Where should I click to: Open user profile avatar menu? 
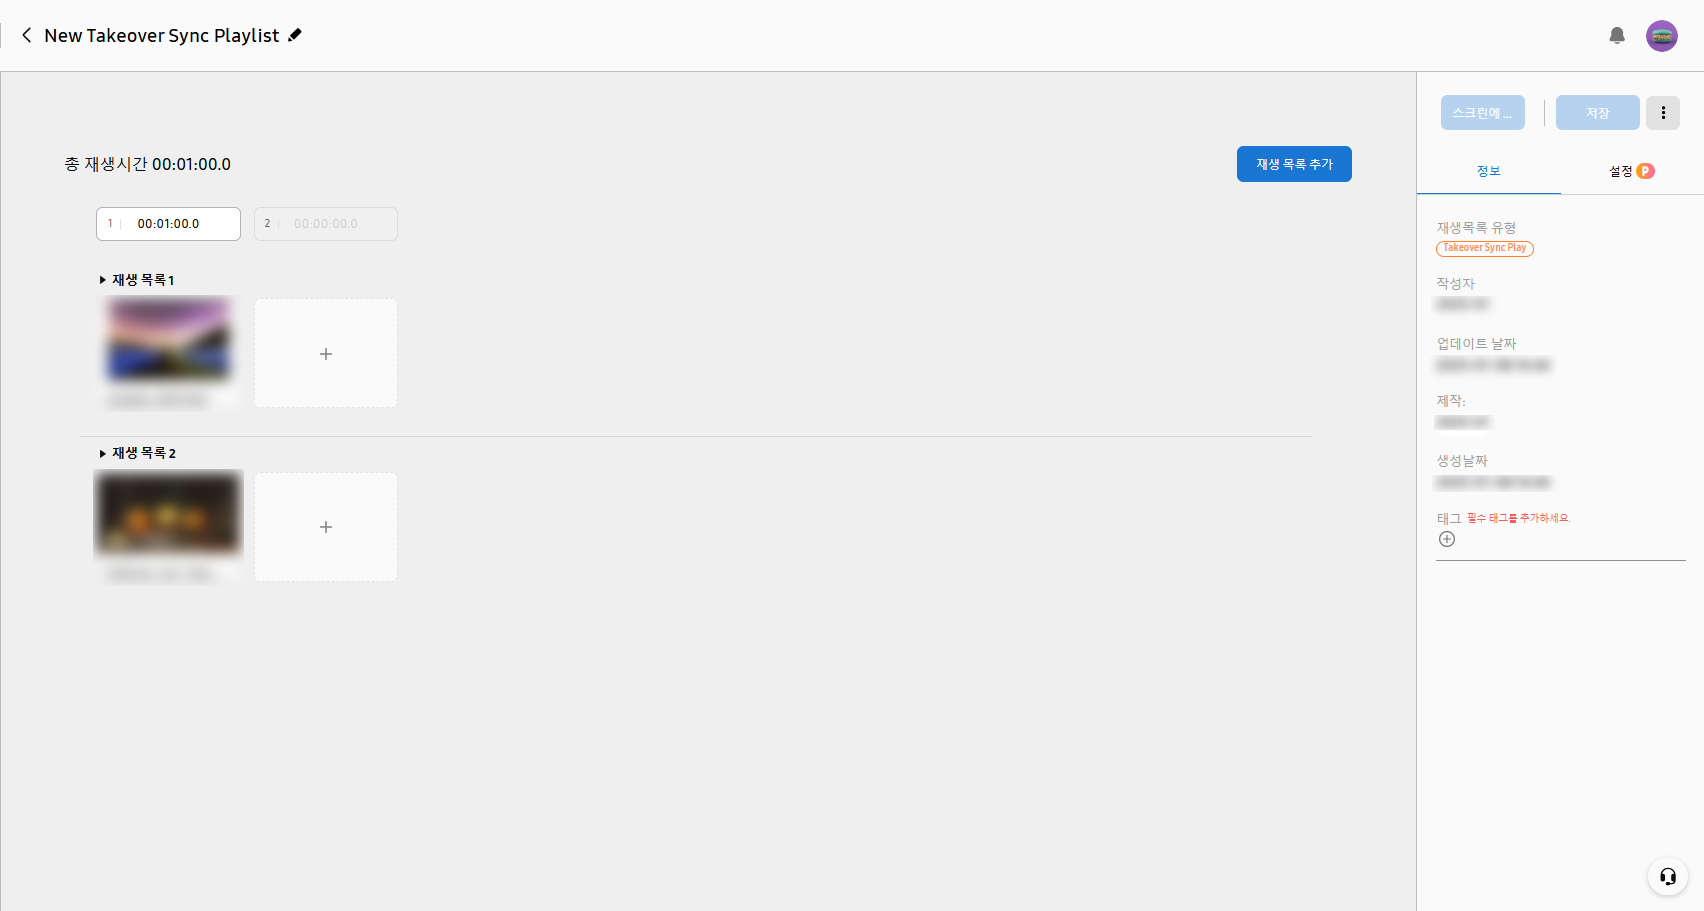pyautogui.click(x=1662, y=36)
